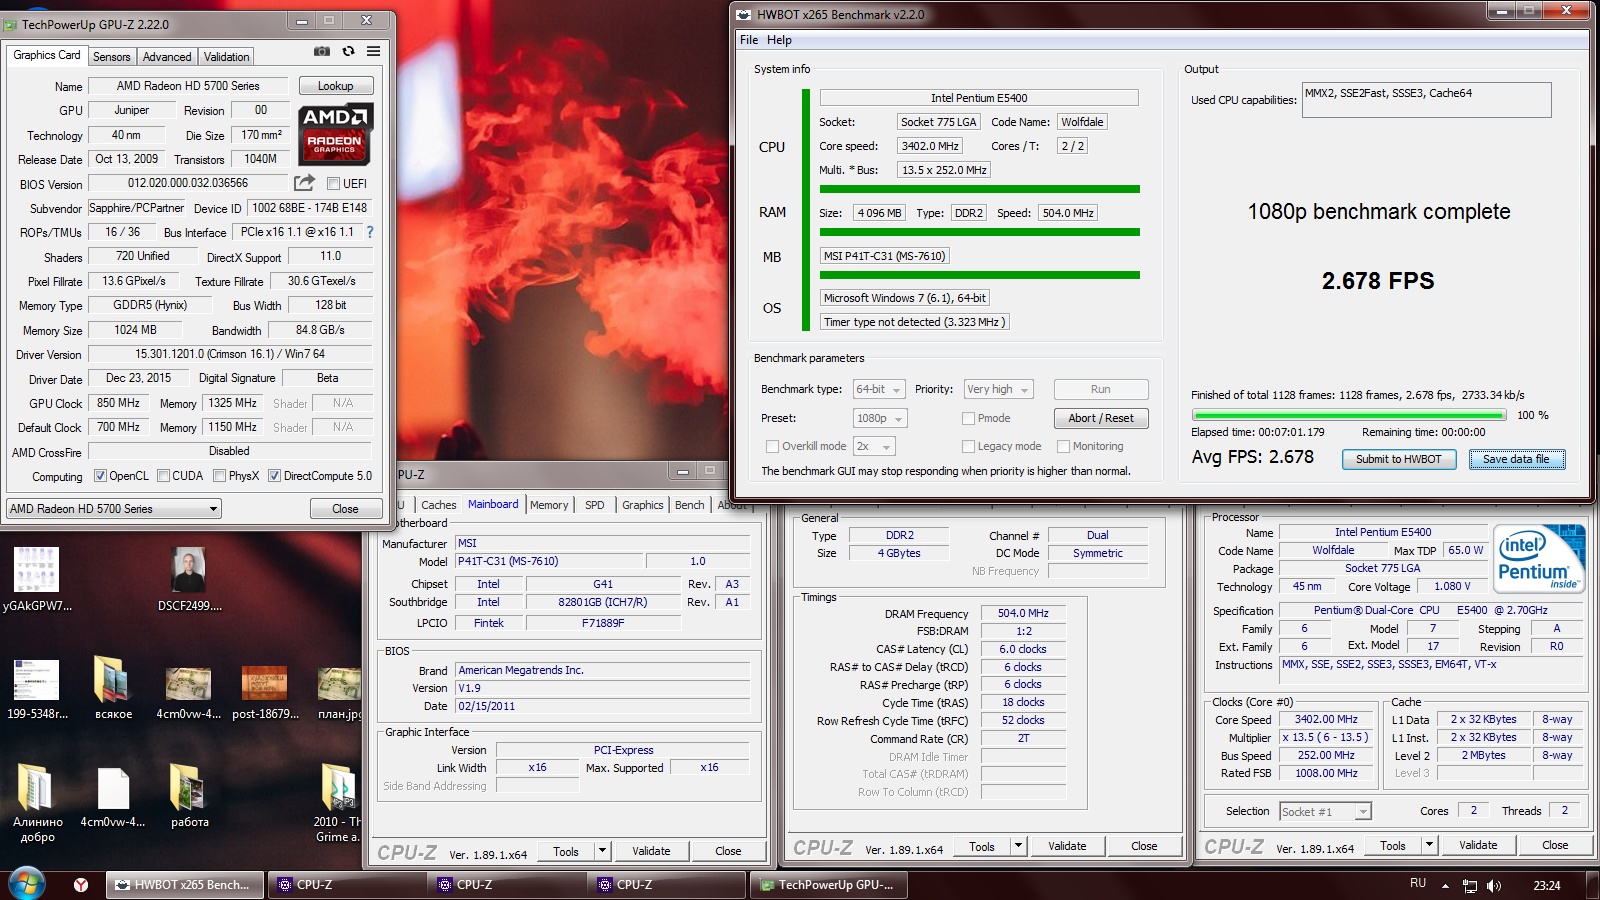This screenshot has height=900, width=1600.
Task: Toggle the PhysX checkbox
Action: pos(219,476)
